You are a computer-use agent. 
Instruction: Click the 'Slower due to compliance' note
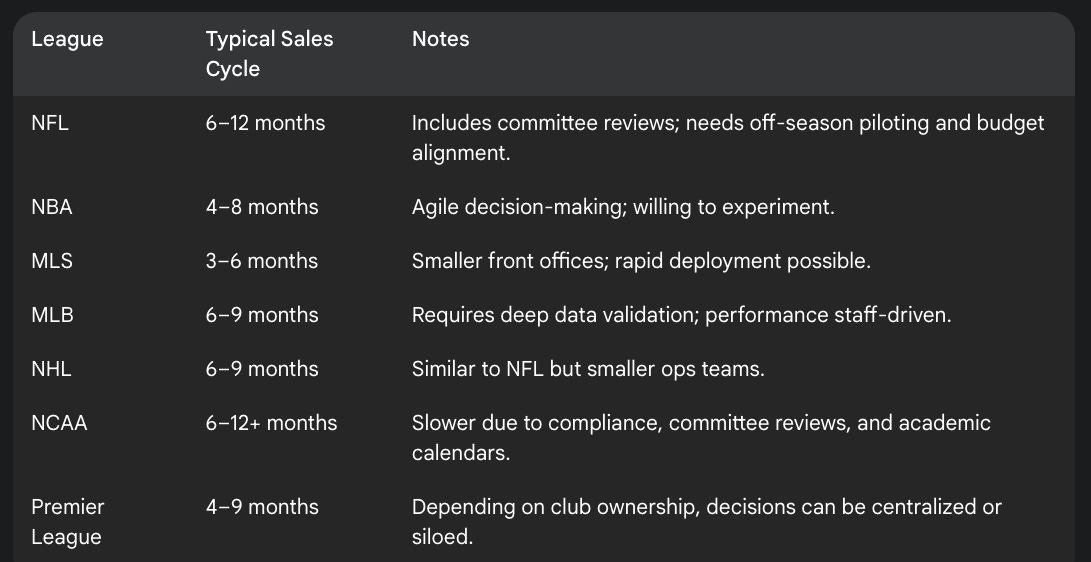[x=701, y=438]
